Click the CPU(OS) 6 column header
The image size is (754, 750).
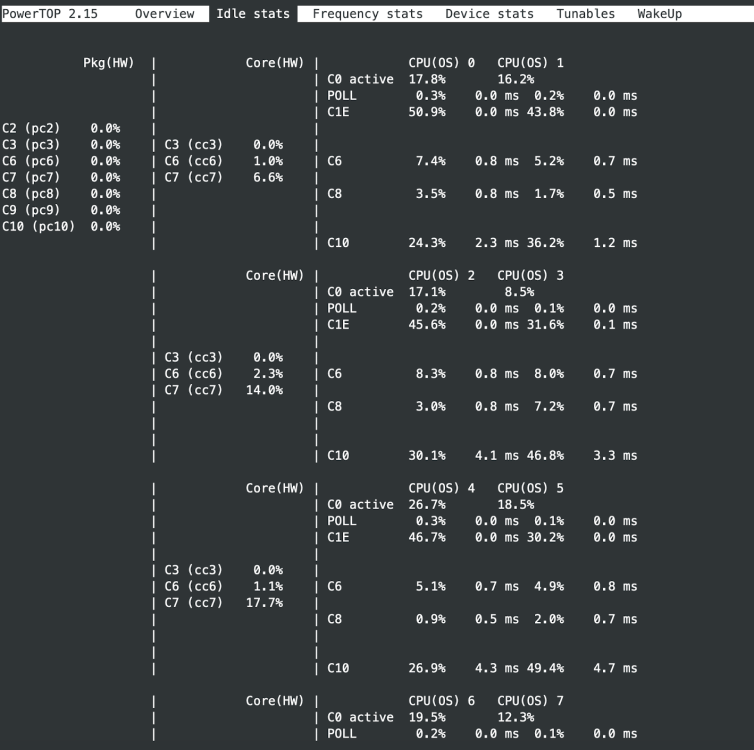(441, 700)
